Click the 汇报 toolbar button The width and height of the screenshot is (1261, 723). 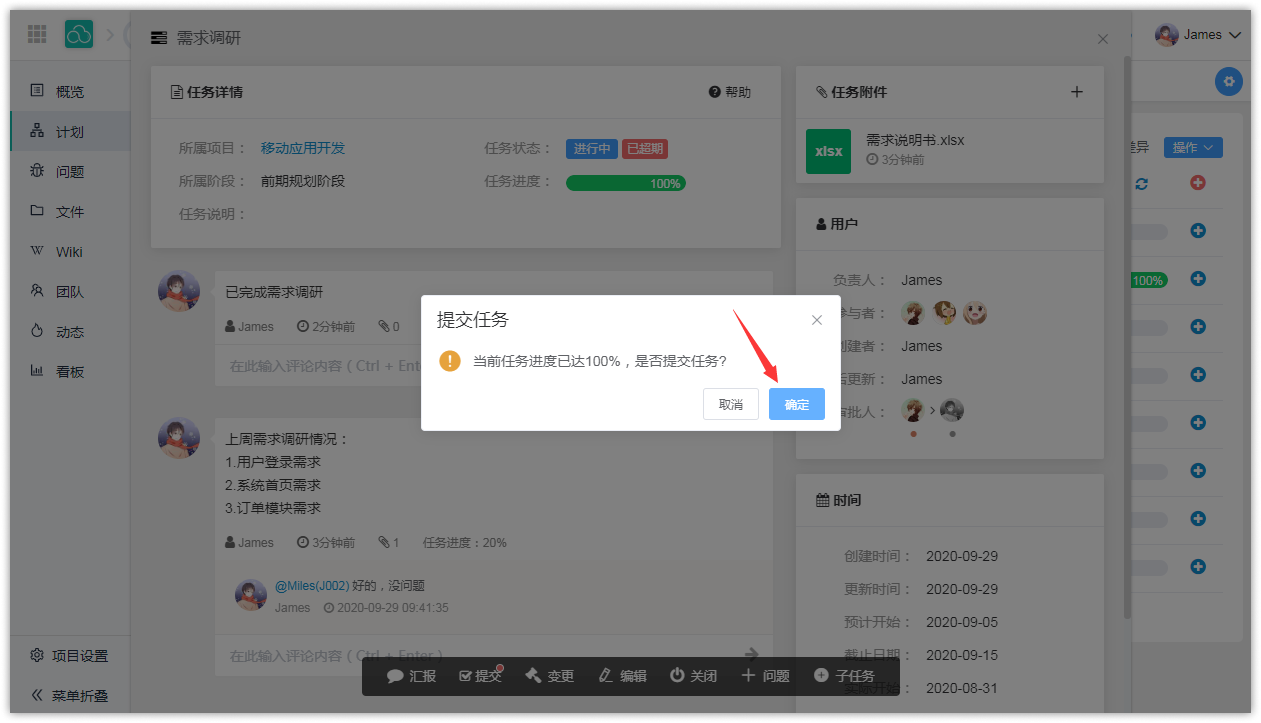pos(412,676)
